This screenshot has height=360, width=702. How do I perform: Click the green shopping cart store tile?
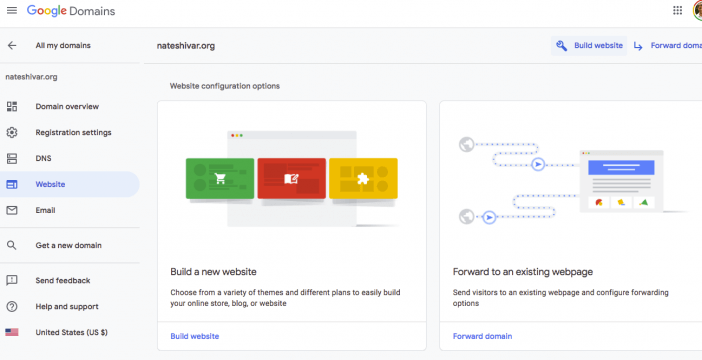pos(220,178)
